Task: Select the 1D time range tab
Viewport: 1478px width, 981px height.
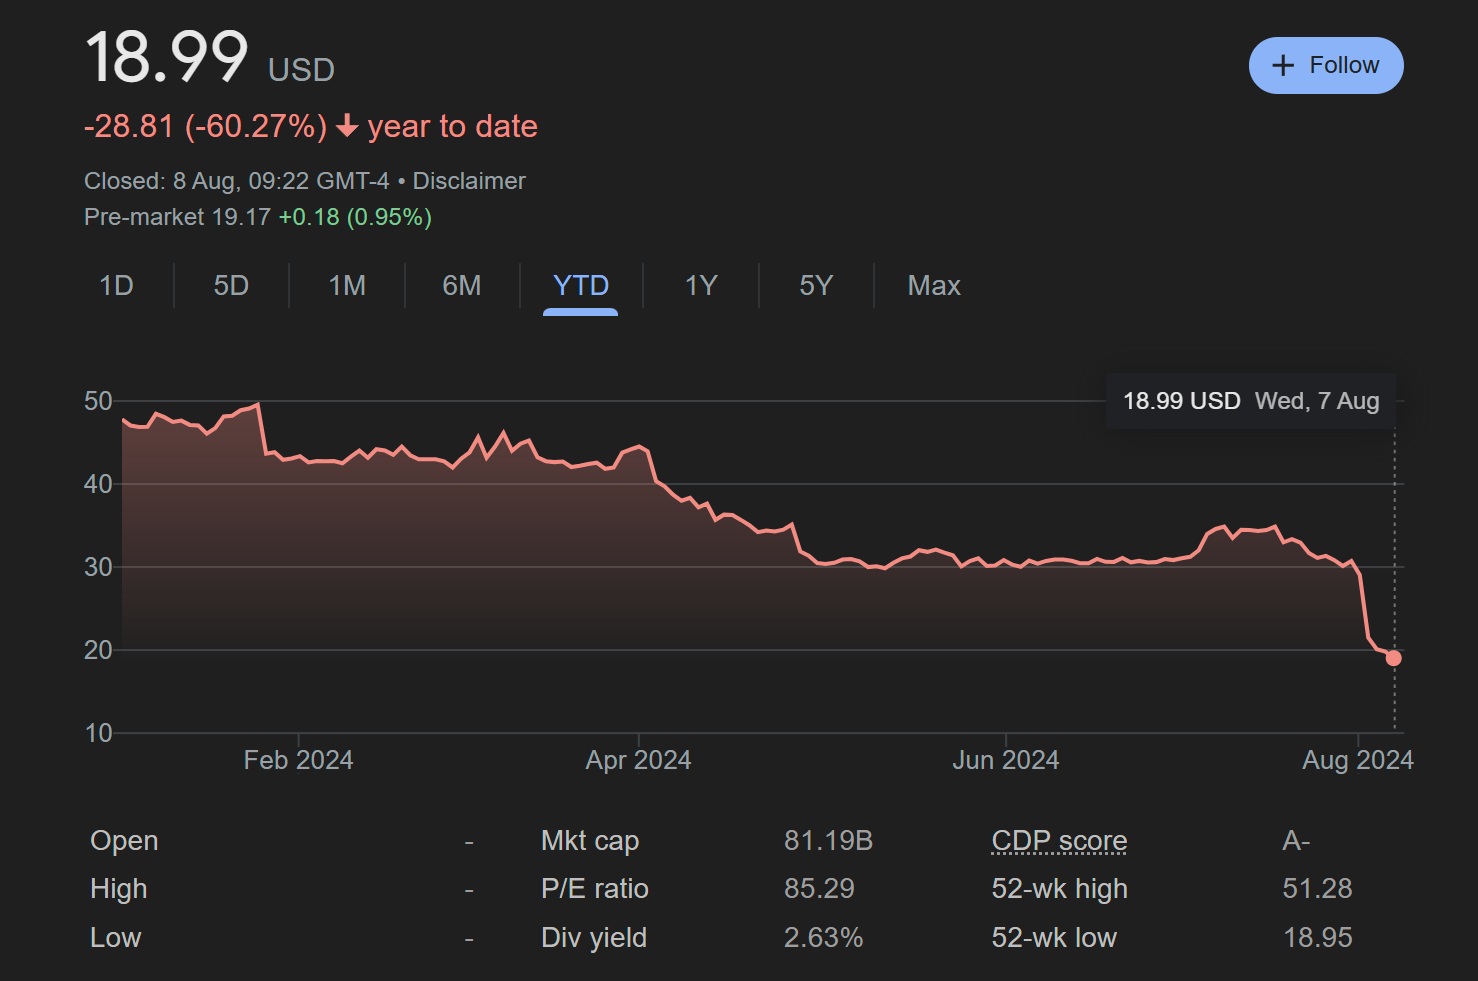Action: pyautogui.click(x=116, y=286)
